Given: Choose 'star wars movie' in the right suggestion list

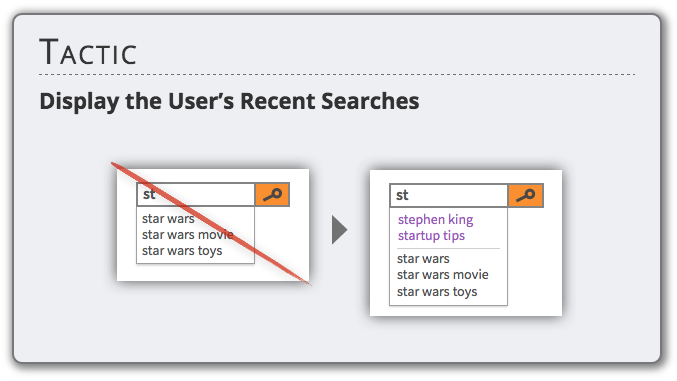Looking at the screenshot, I should (x=443, y=275).
